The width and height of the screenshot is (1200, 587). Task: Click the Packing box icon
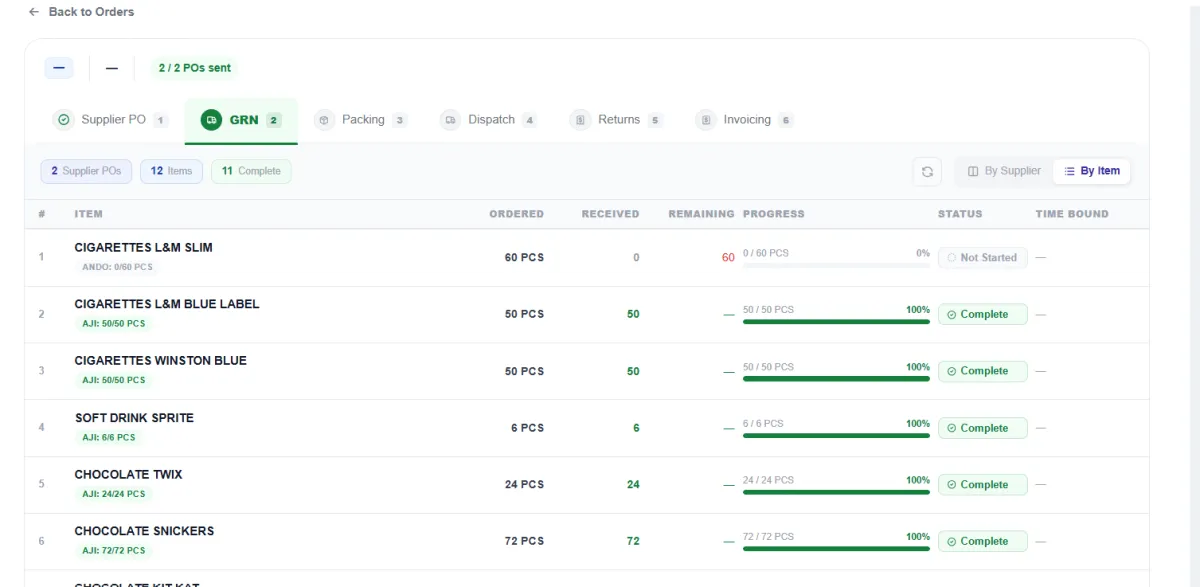coord(324,120)
